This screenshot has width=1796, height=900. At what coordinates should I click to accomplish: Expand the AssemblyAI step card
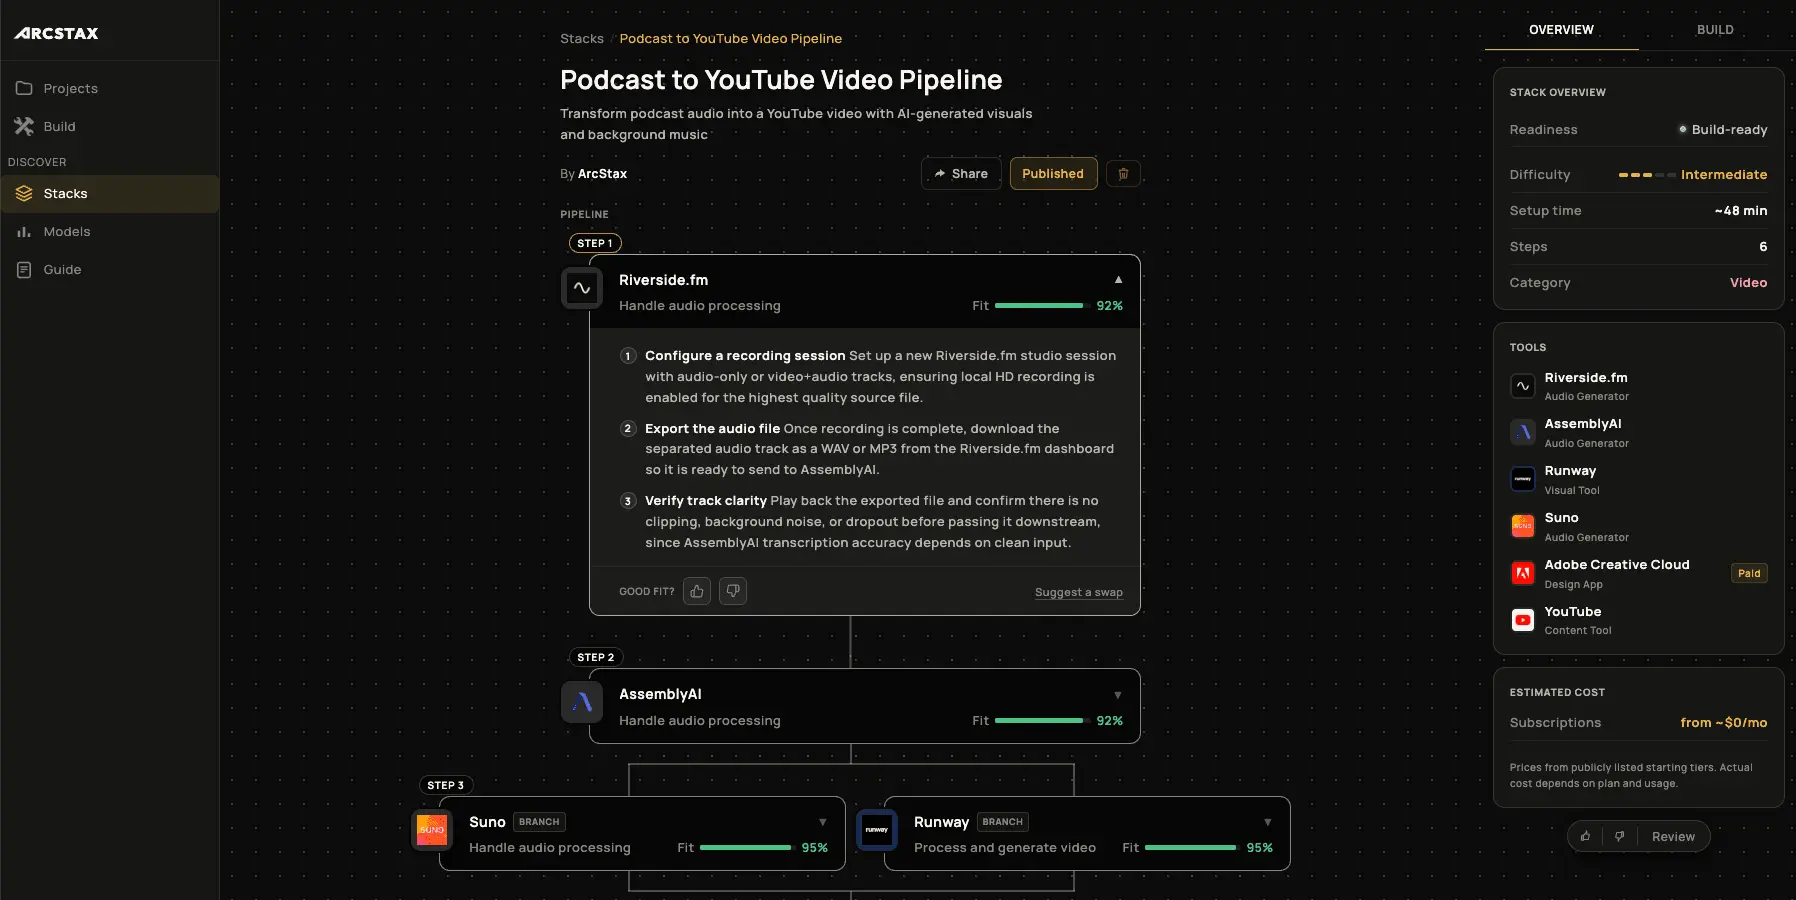(x=1118, y=695)
